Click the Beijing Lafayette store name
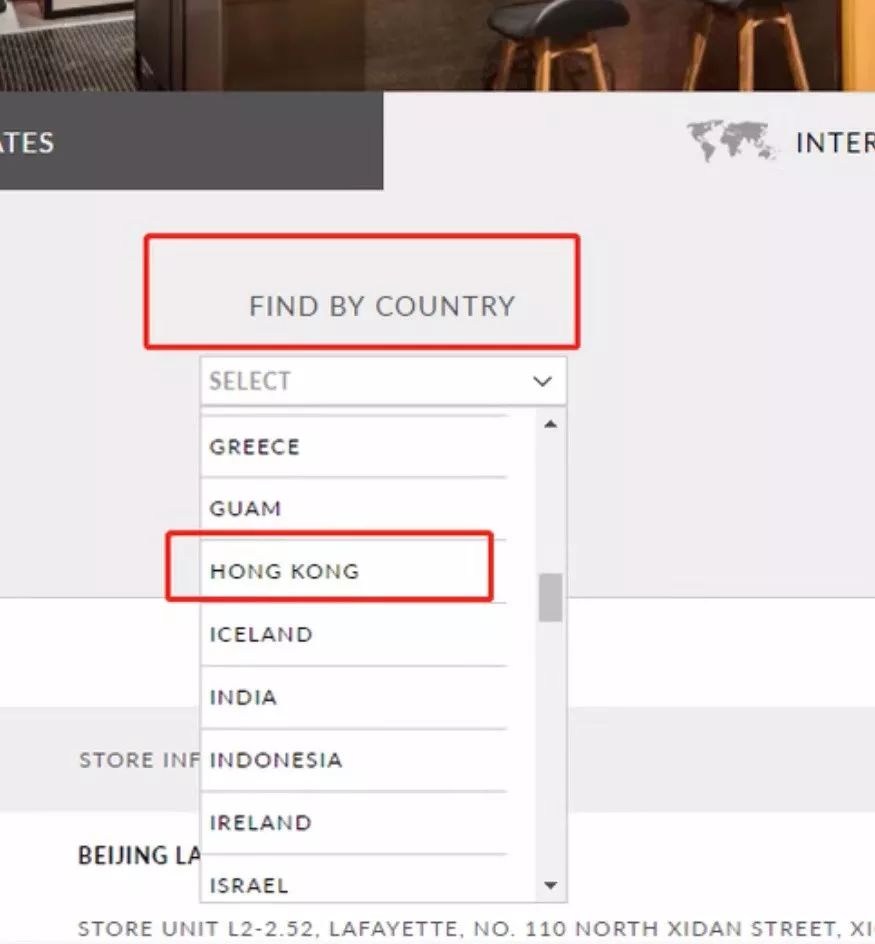 pyautogui.click(x=140, y=856)
